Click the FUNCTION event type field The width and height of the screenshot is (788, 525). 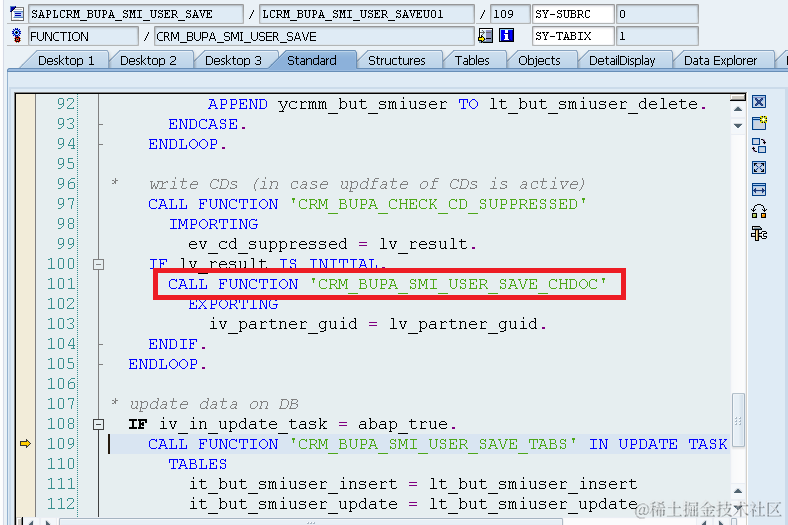[83, 36]
